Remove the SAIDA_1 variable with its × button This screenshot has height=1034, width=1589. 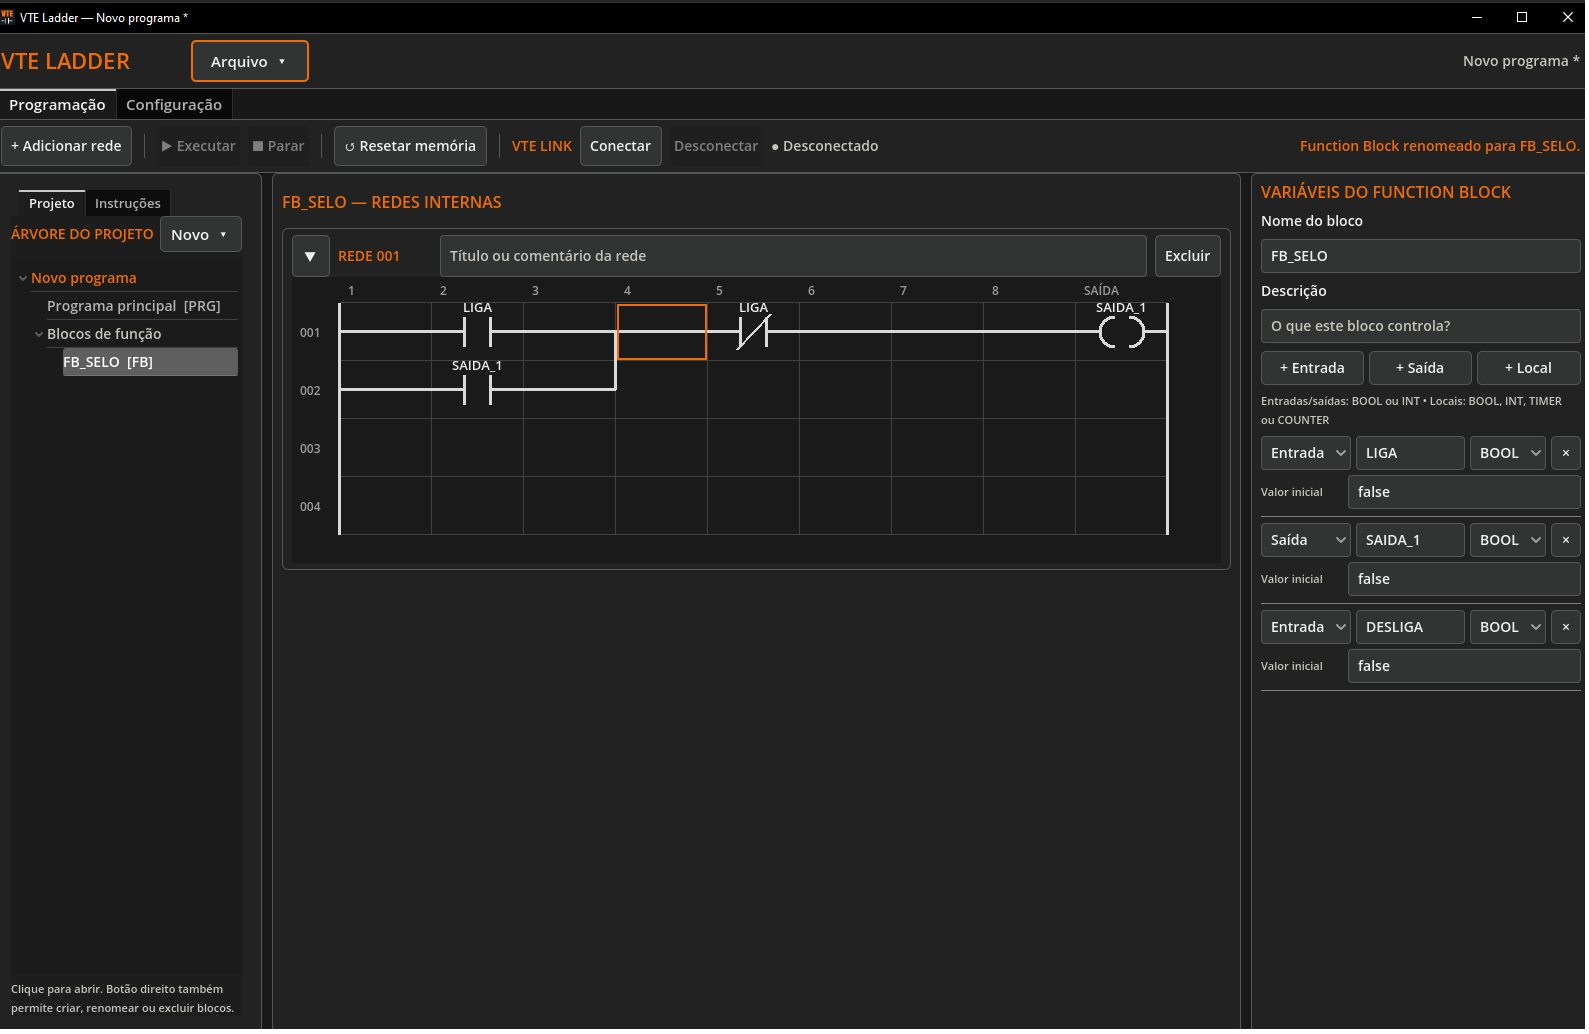pos(1566,540)
